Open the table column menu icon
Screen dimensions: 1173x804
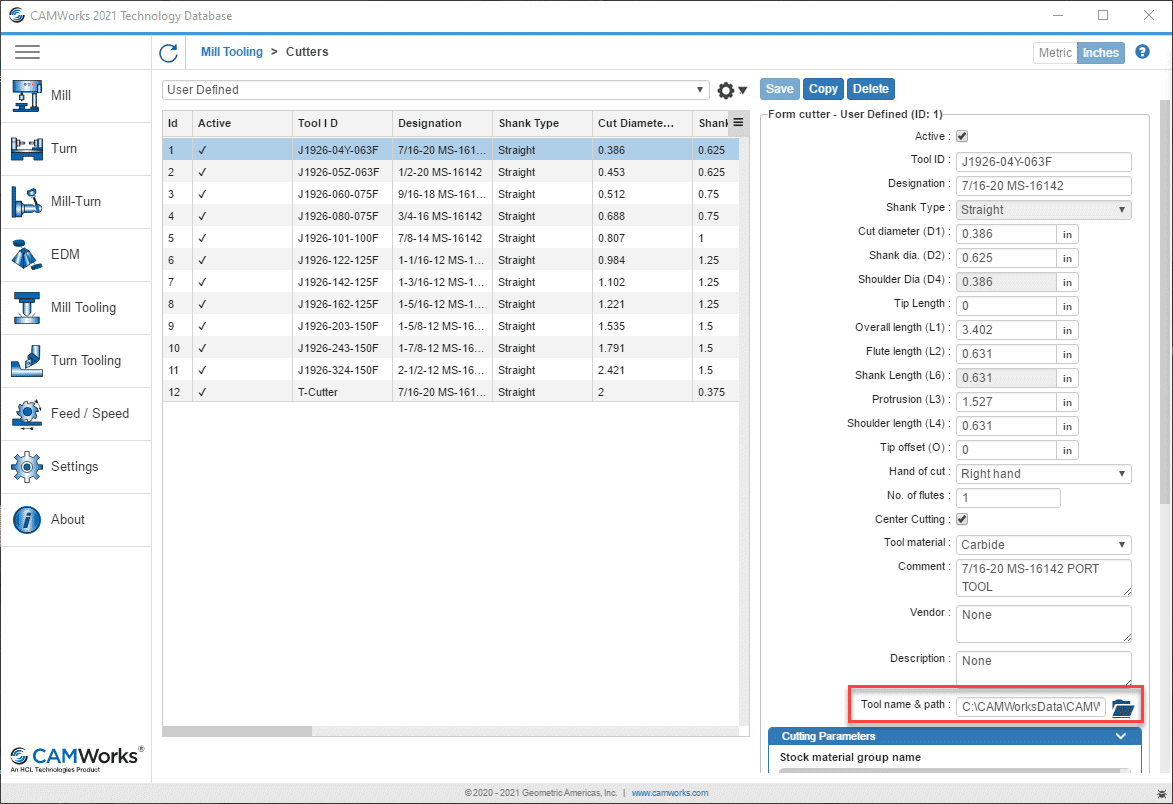tap(738, 122)
